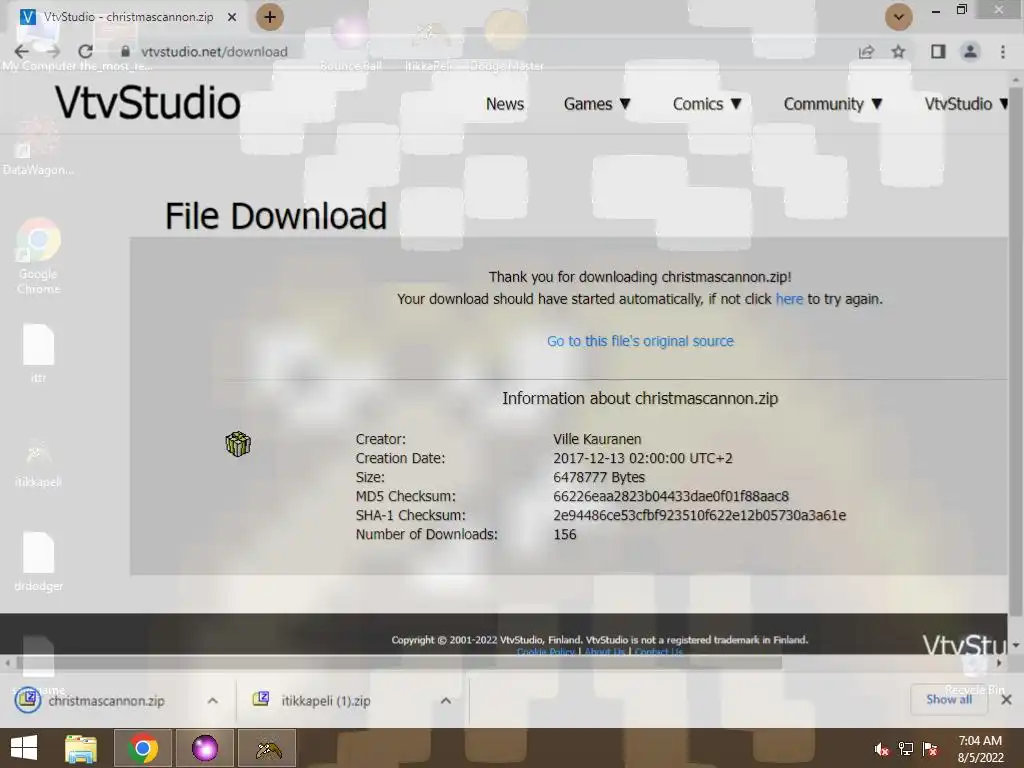This screenshot has height=768, width=1024.
Task: Click the SHA-1 checksum value
Action: pyautogui.click(x=699, y=515)
